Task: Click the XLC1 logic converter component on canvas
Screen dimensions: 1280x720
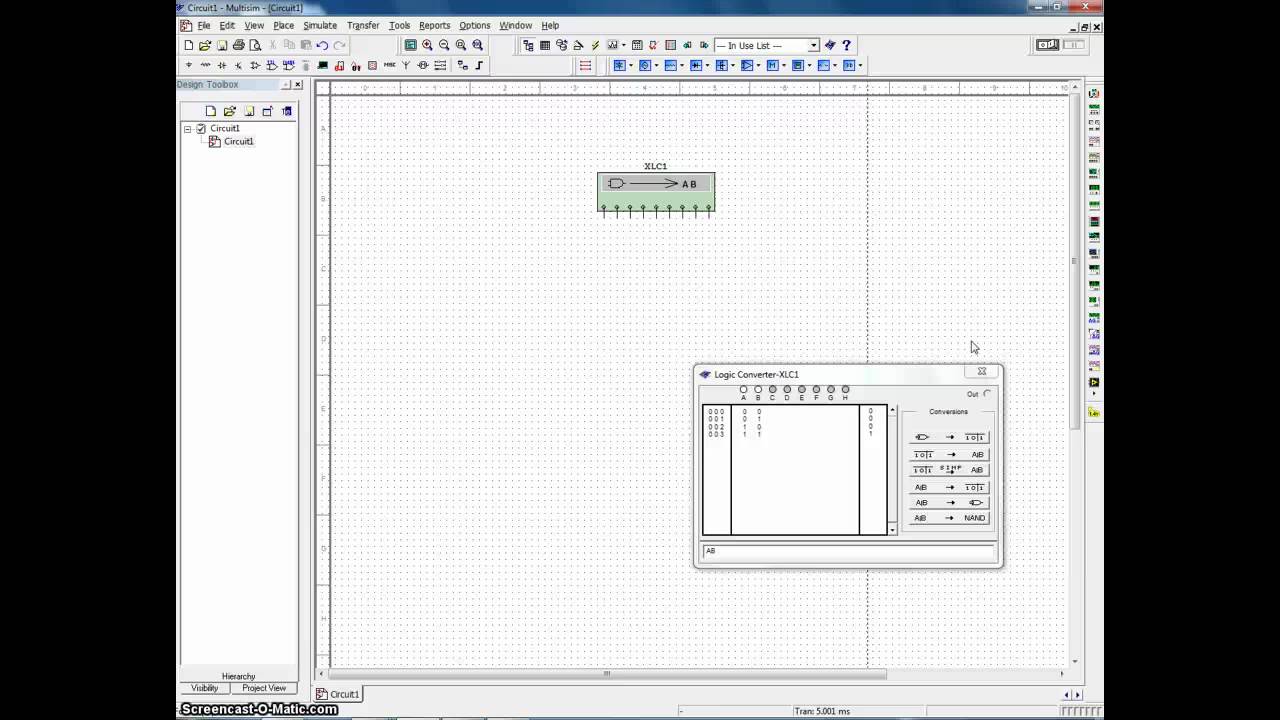Action: pyautogui.click(x=656, y=191)
